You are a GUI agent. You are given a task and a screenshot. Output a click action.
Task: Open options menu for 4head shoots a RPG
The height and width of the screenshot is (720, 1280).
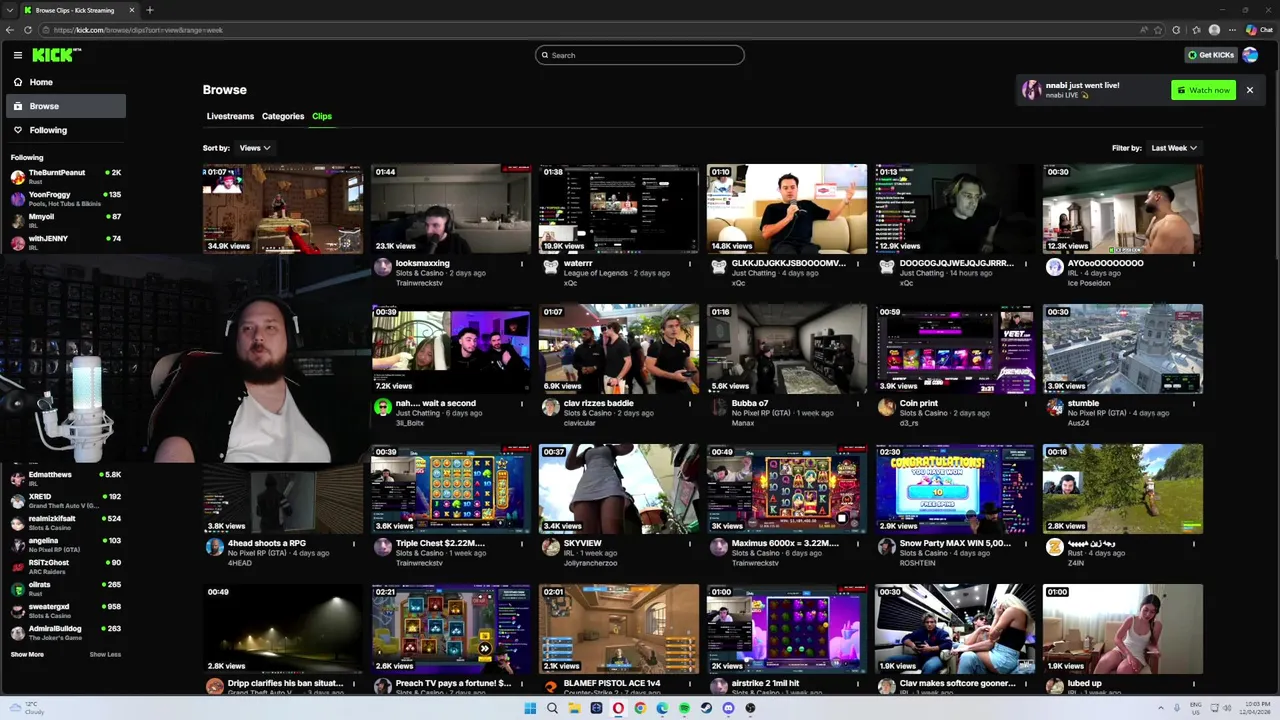coord(353,544)
